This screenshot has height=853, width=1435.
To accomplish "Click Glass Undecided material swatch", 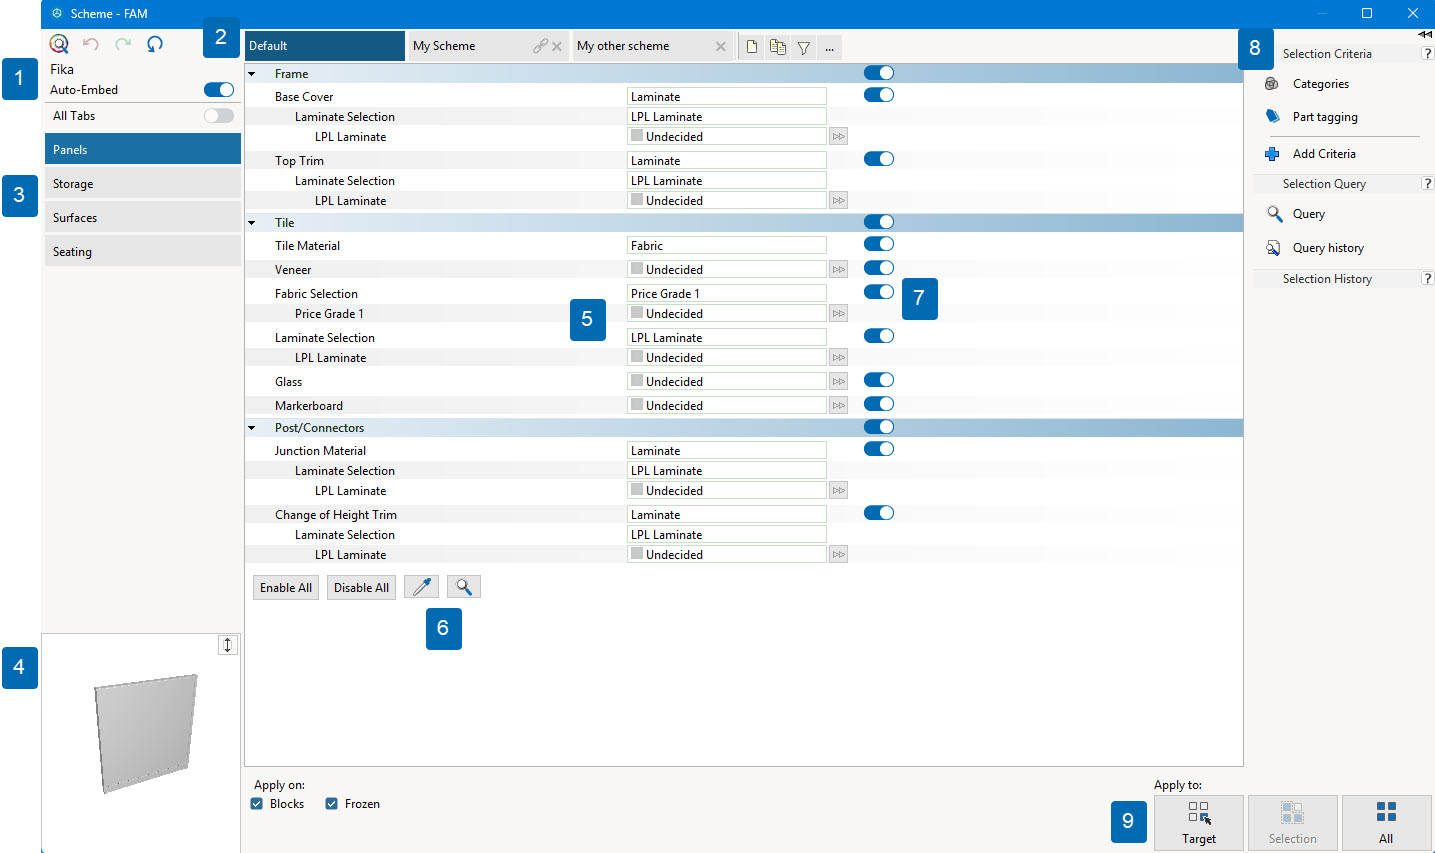I will pyautogui.click(x=637, y=381).
